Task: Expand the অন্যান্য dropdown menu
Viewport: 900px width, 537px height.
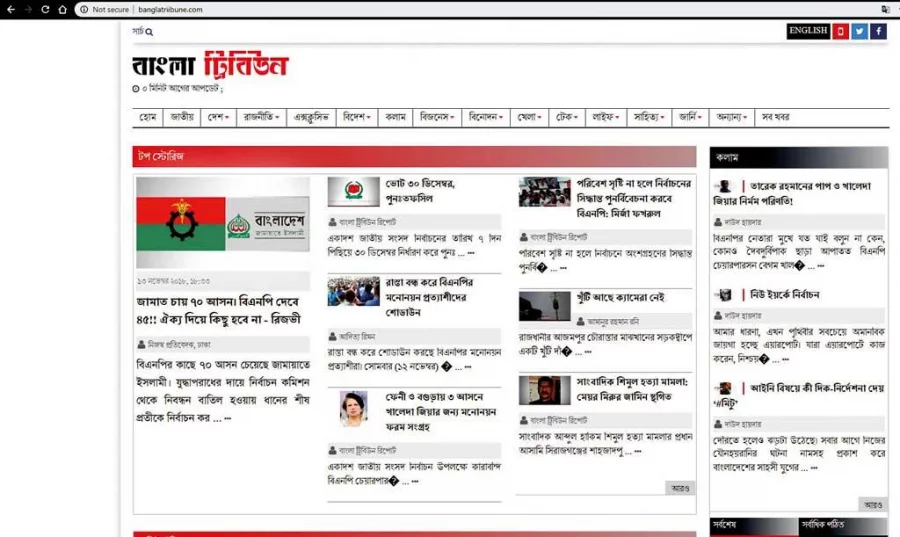Action: [731, 117]
